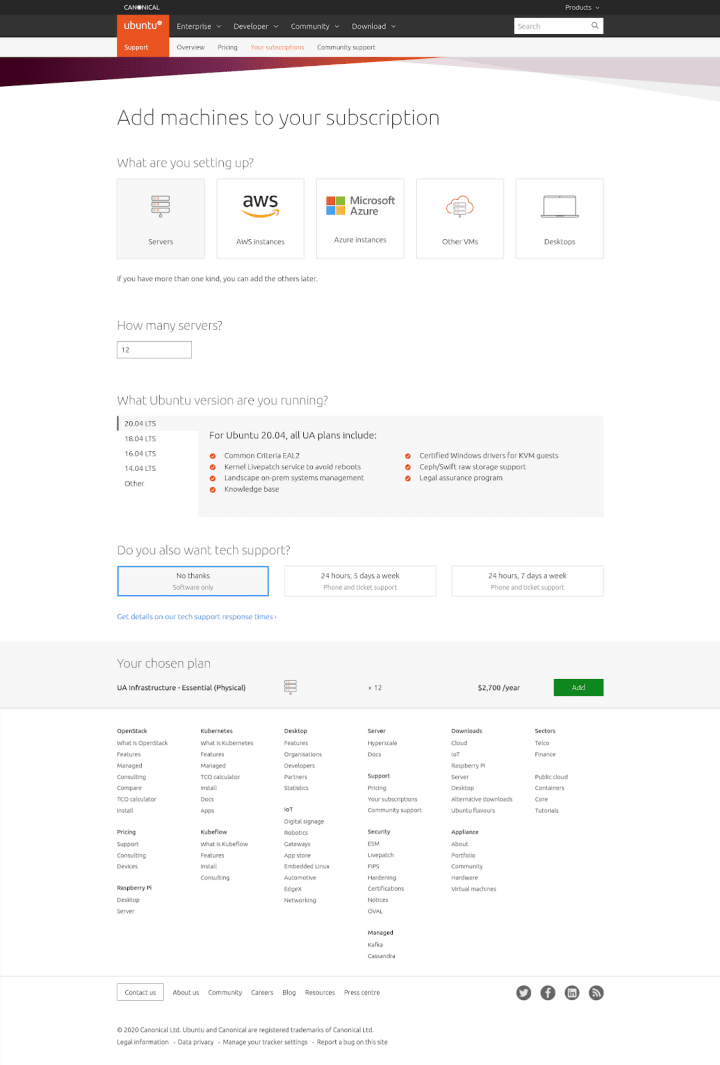Open the Data privacy link

click(196, 1042)
